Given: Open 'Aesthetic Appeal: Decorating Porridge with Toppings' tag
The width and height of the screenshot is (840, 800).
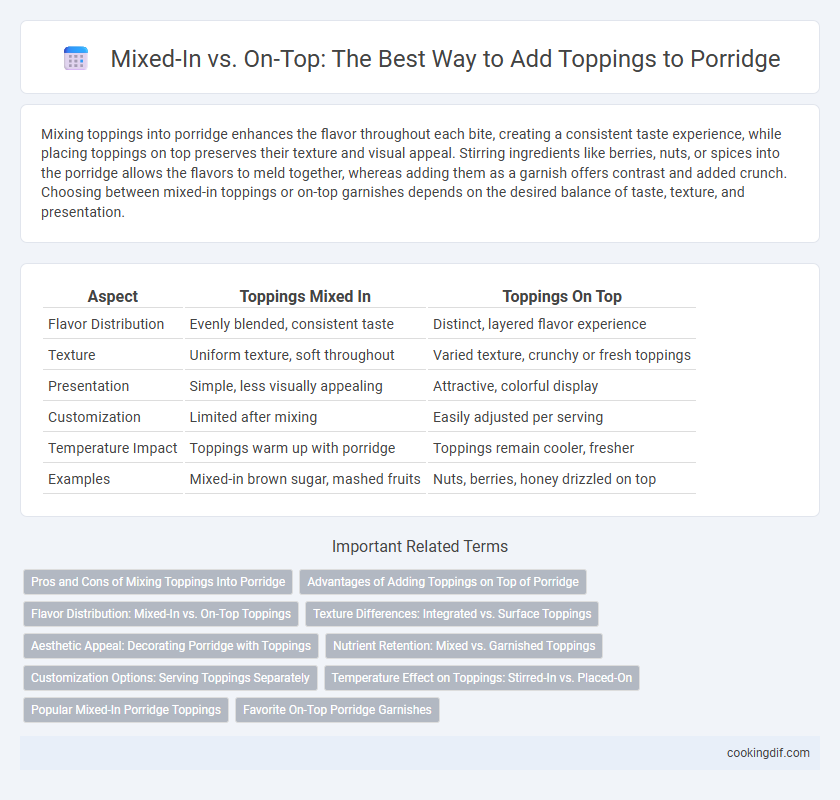Looking at the screenshot, I should 171,646.
